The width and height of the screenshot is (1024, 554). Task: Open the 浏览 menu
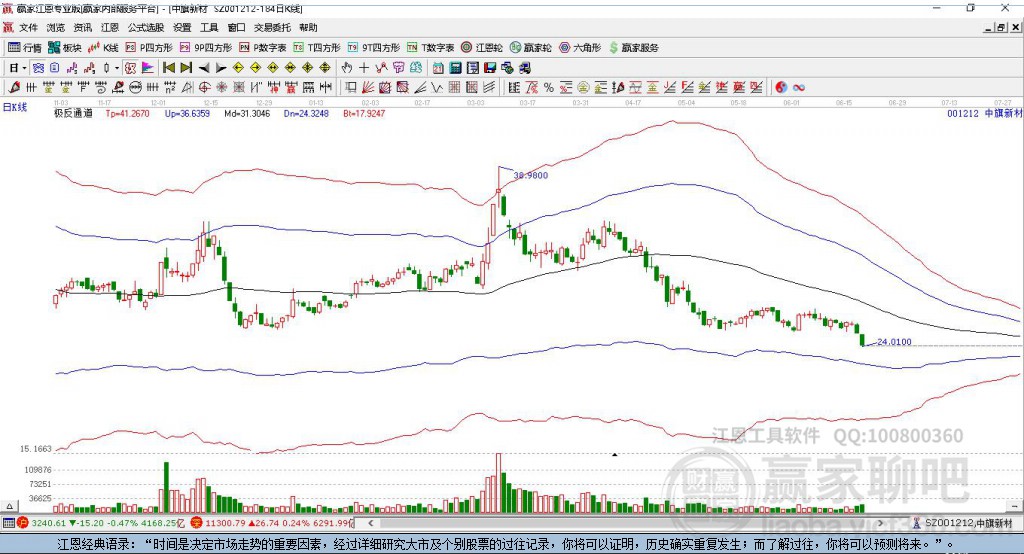click(56, 27)
